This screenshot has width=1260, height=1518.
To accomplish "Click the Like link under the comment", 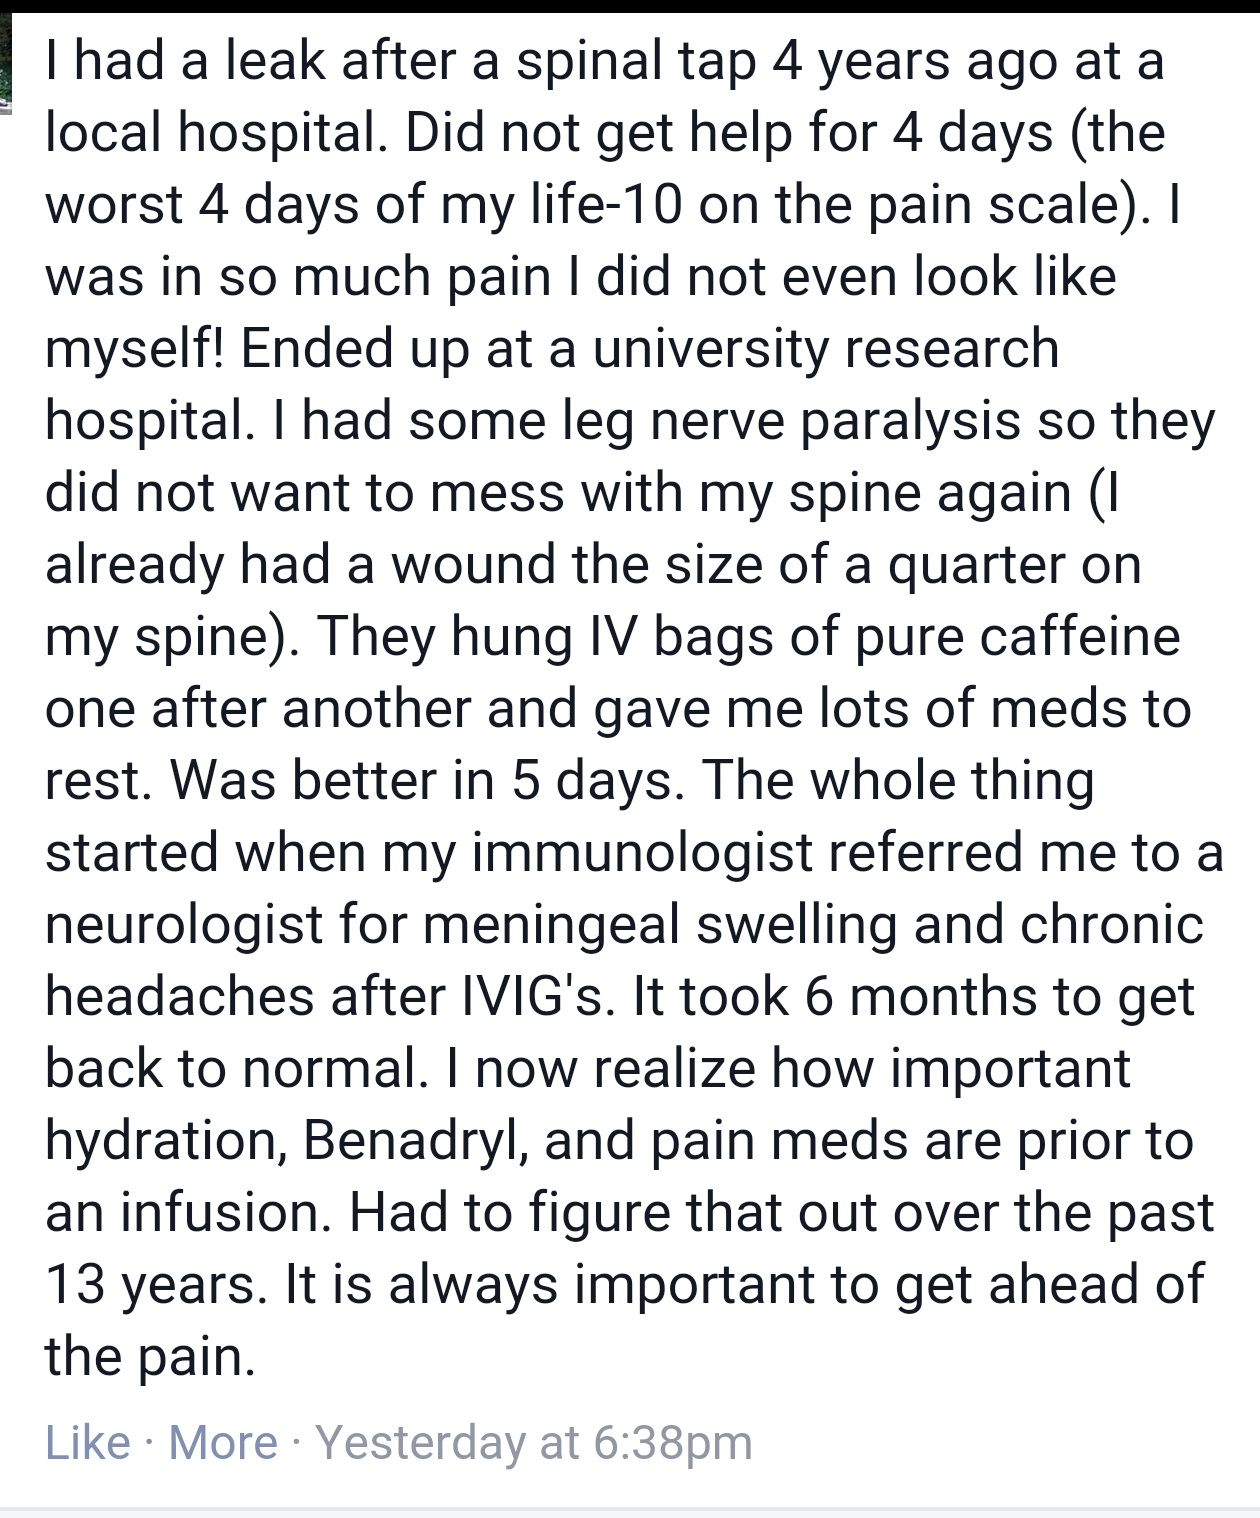I will tap(87, 1442).
